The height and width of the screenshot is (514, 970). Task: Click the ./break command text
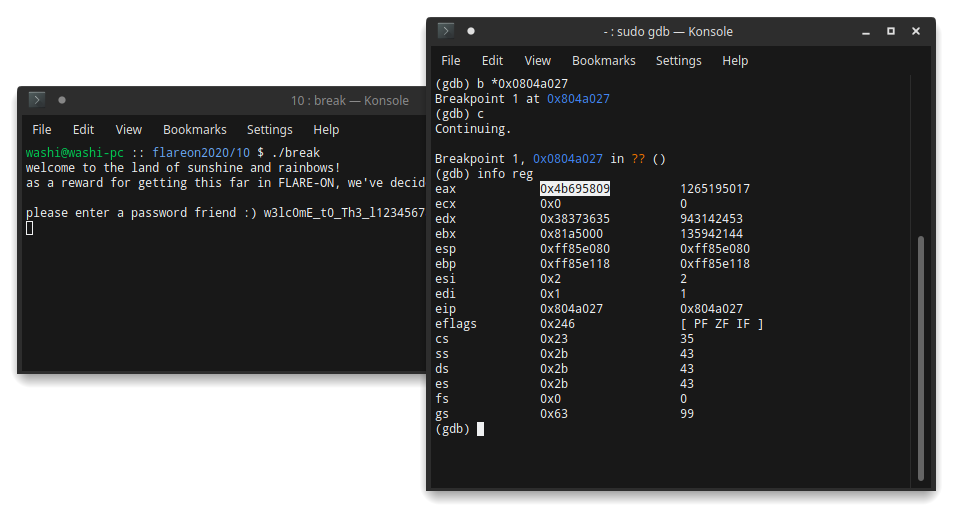pos(296,152)
